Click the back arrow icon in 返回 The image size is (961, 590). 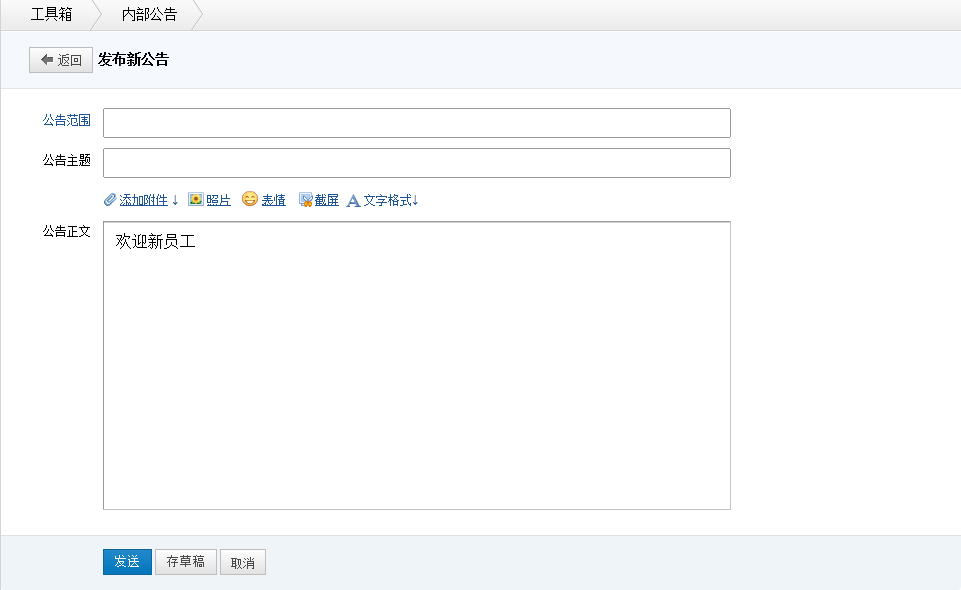pyautogui.click(x=47, y=60)
